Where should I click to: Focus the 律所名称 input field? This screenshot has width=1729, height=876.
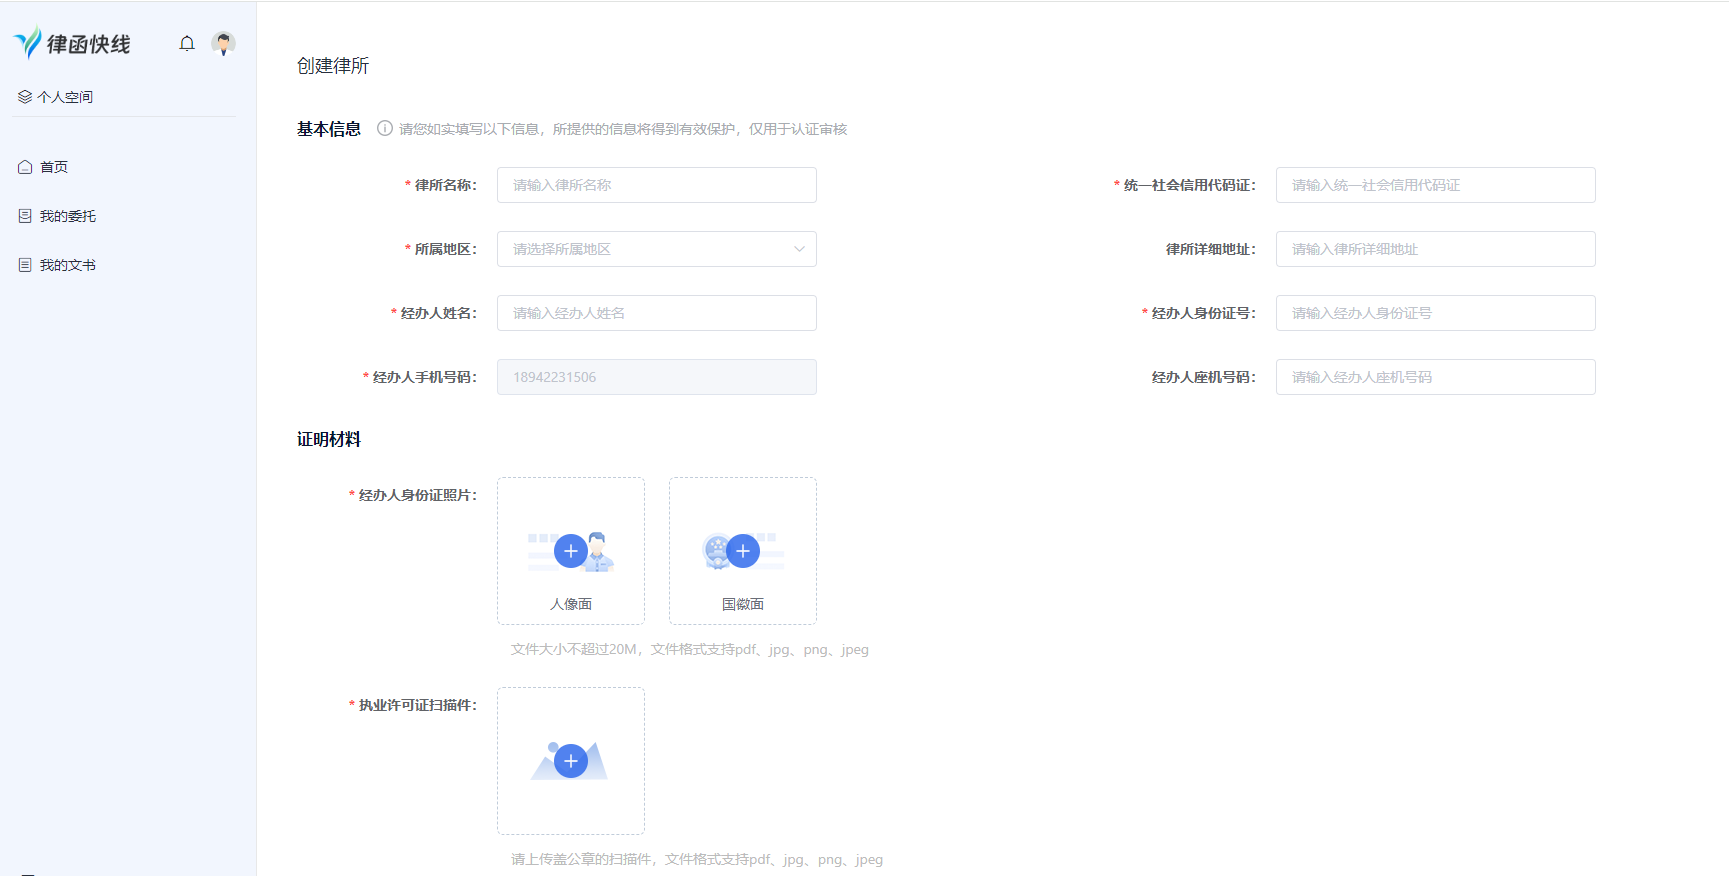657,185
